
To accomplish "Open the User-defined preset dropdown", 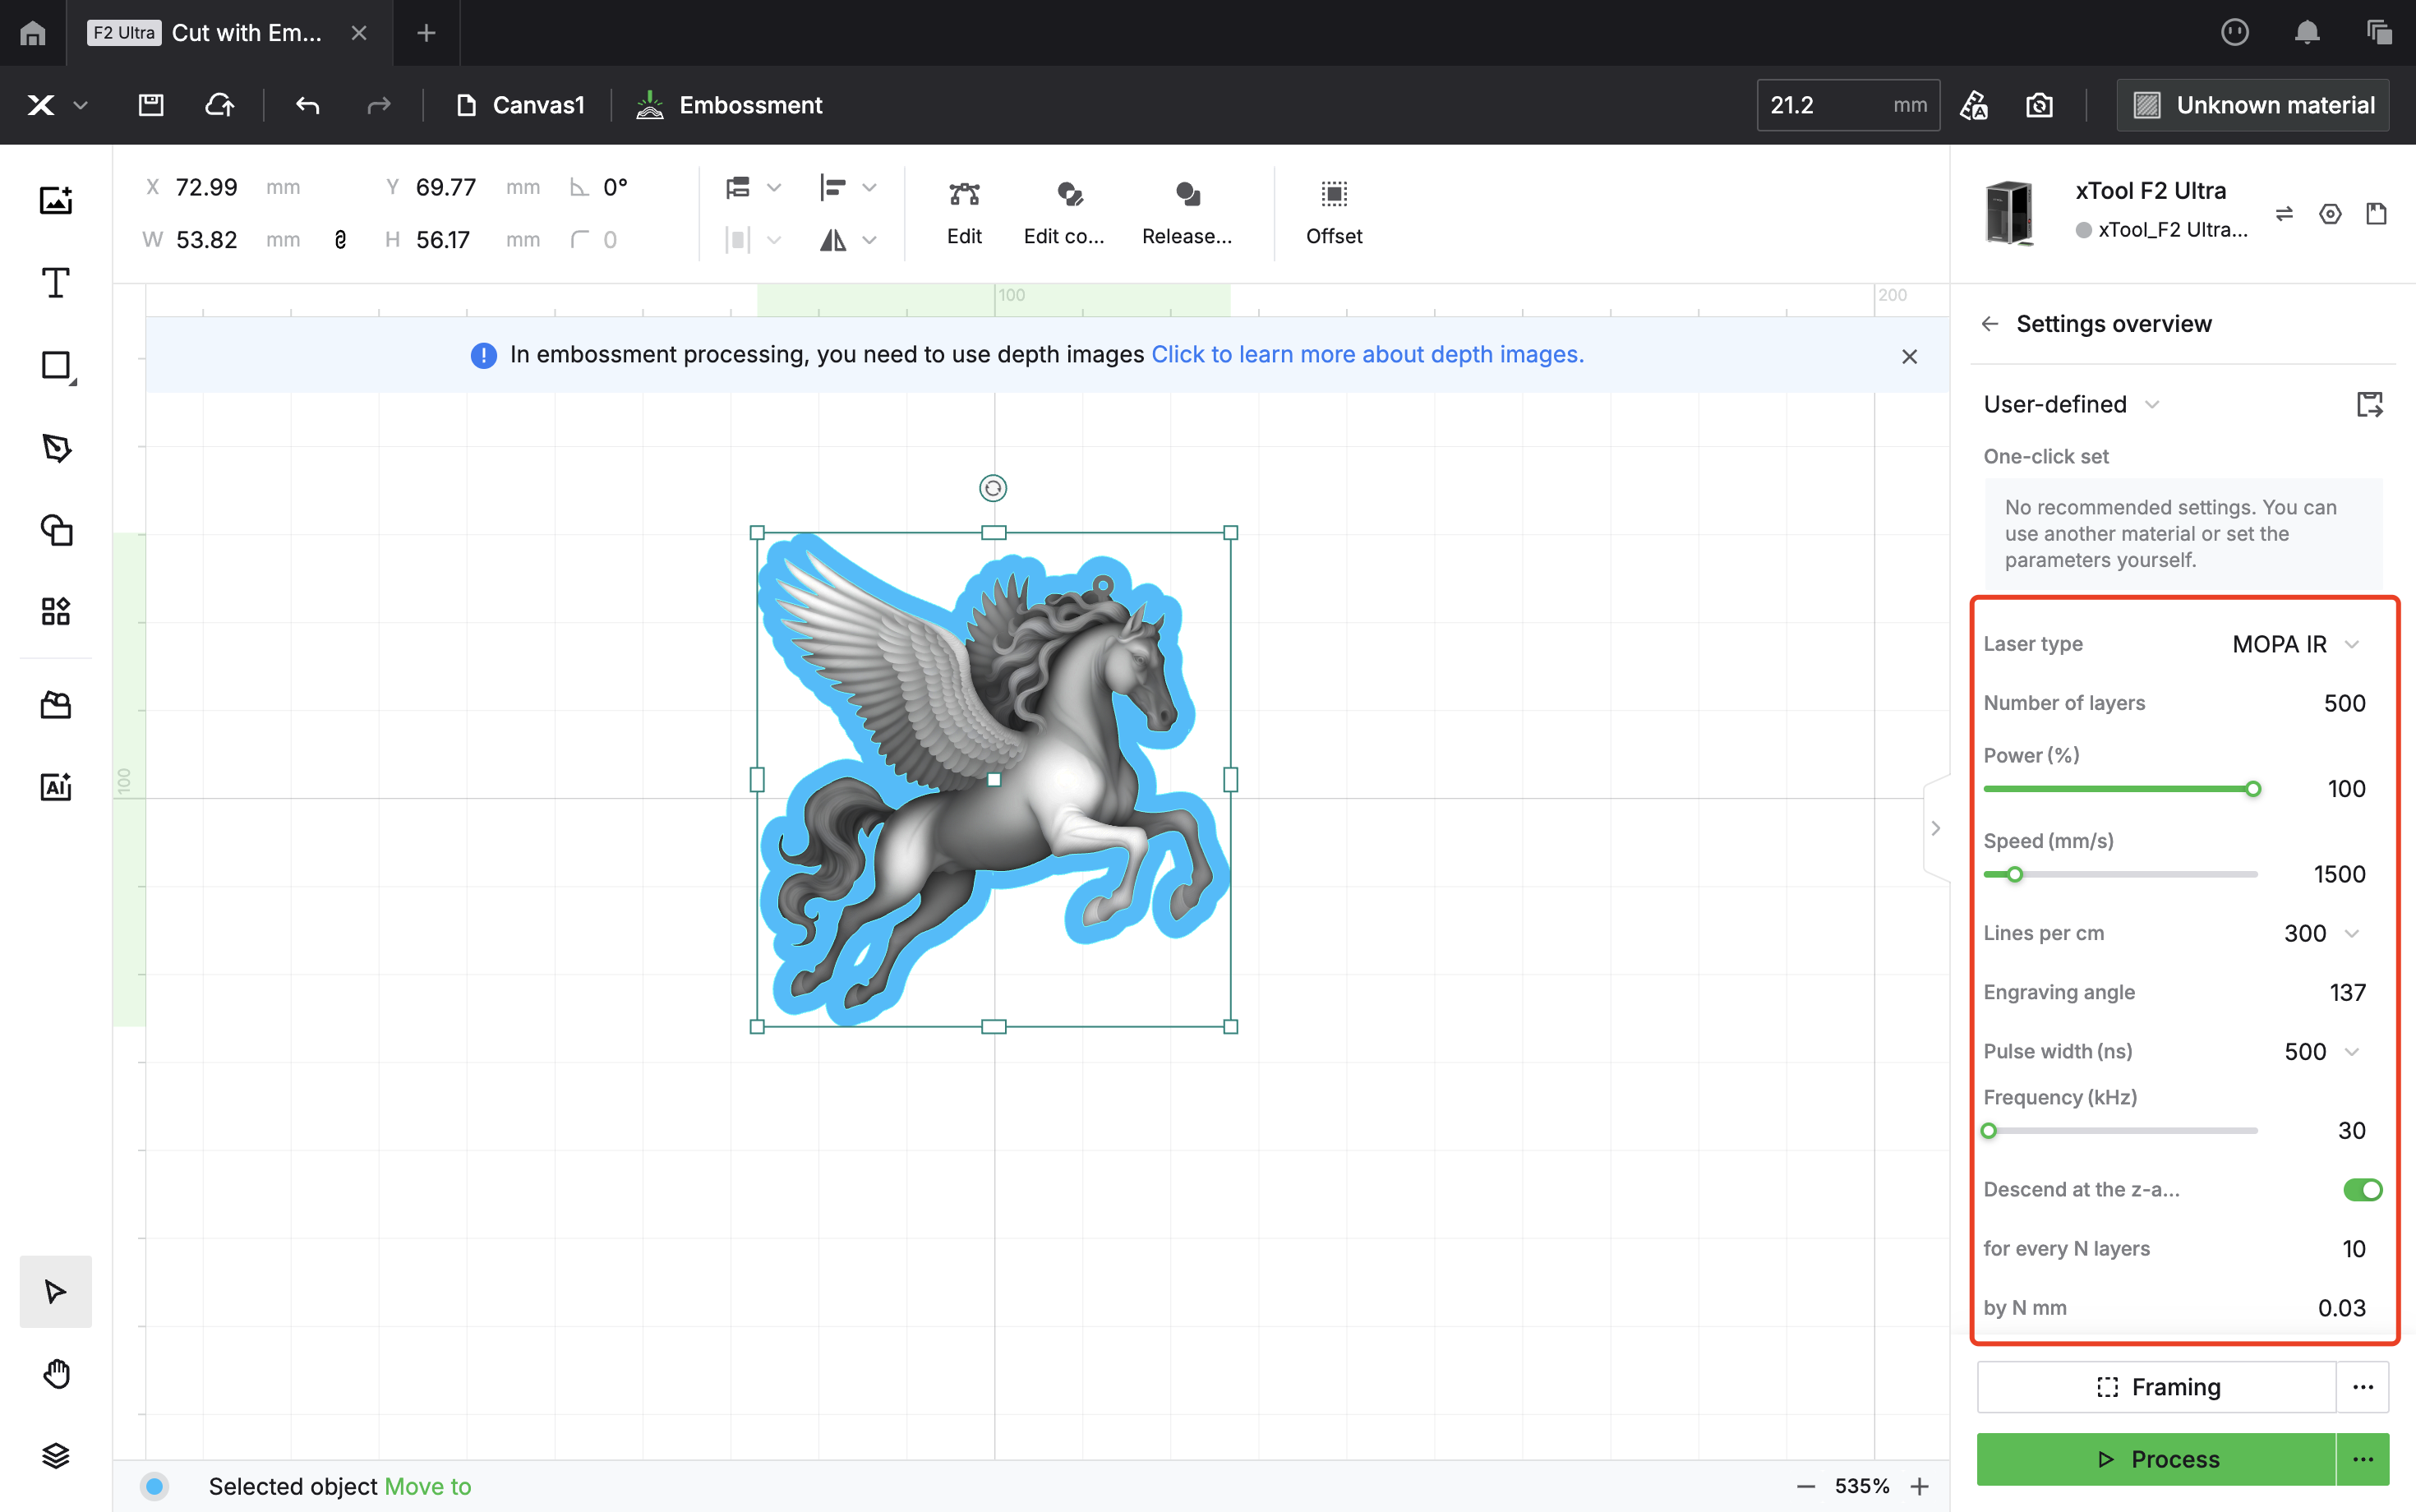I will 2071,404.
